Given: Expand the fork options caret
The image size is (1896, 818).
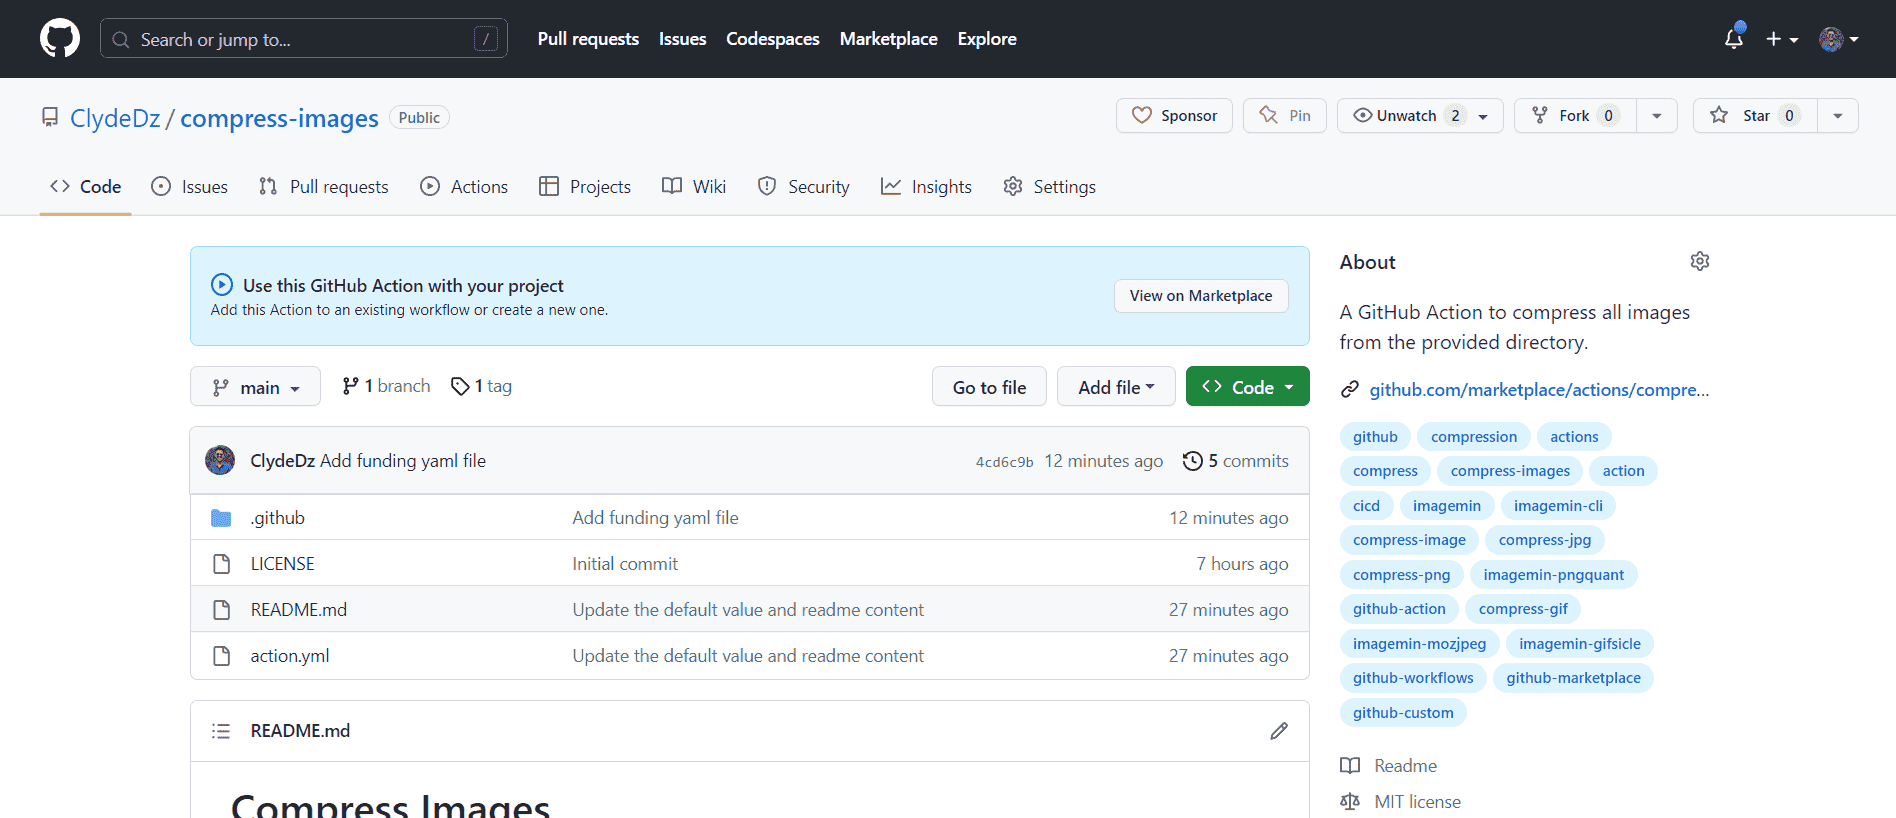Looking at the screenshot, I should pyautogui.click(x=1657, y=116).
